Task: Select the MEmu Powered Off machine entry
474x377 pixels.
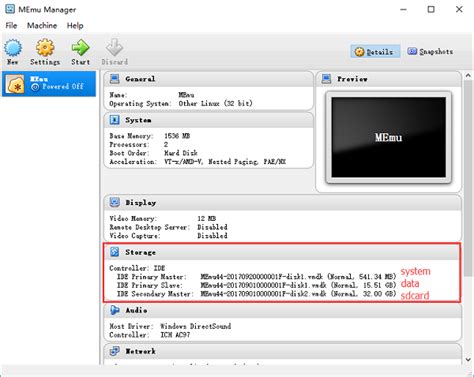Action: pyautogui.click(x=49, y=84)
